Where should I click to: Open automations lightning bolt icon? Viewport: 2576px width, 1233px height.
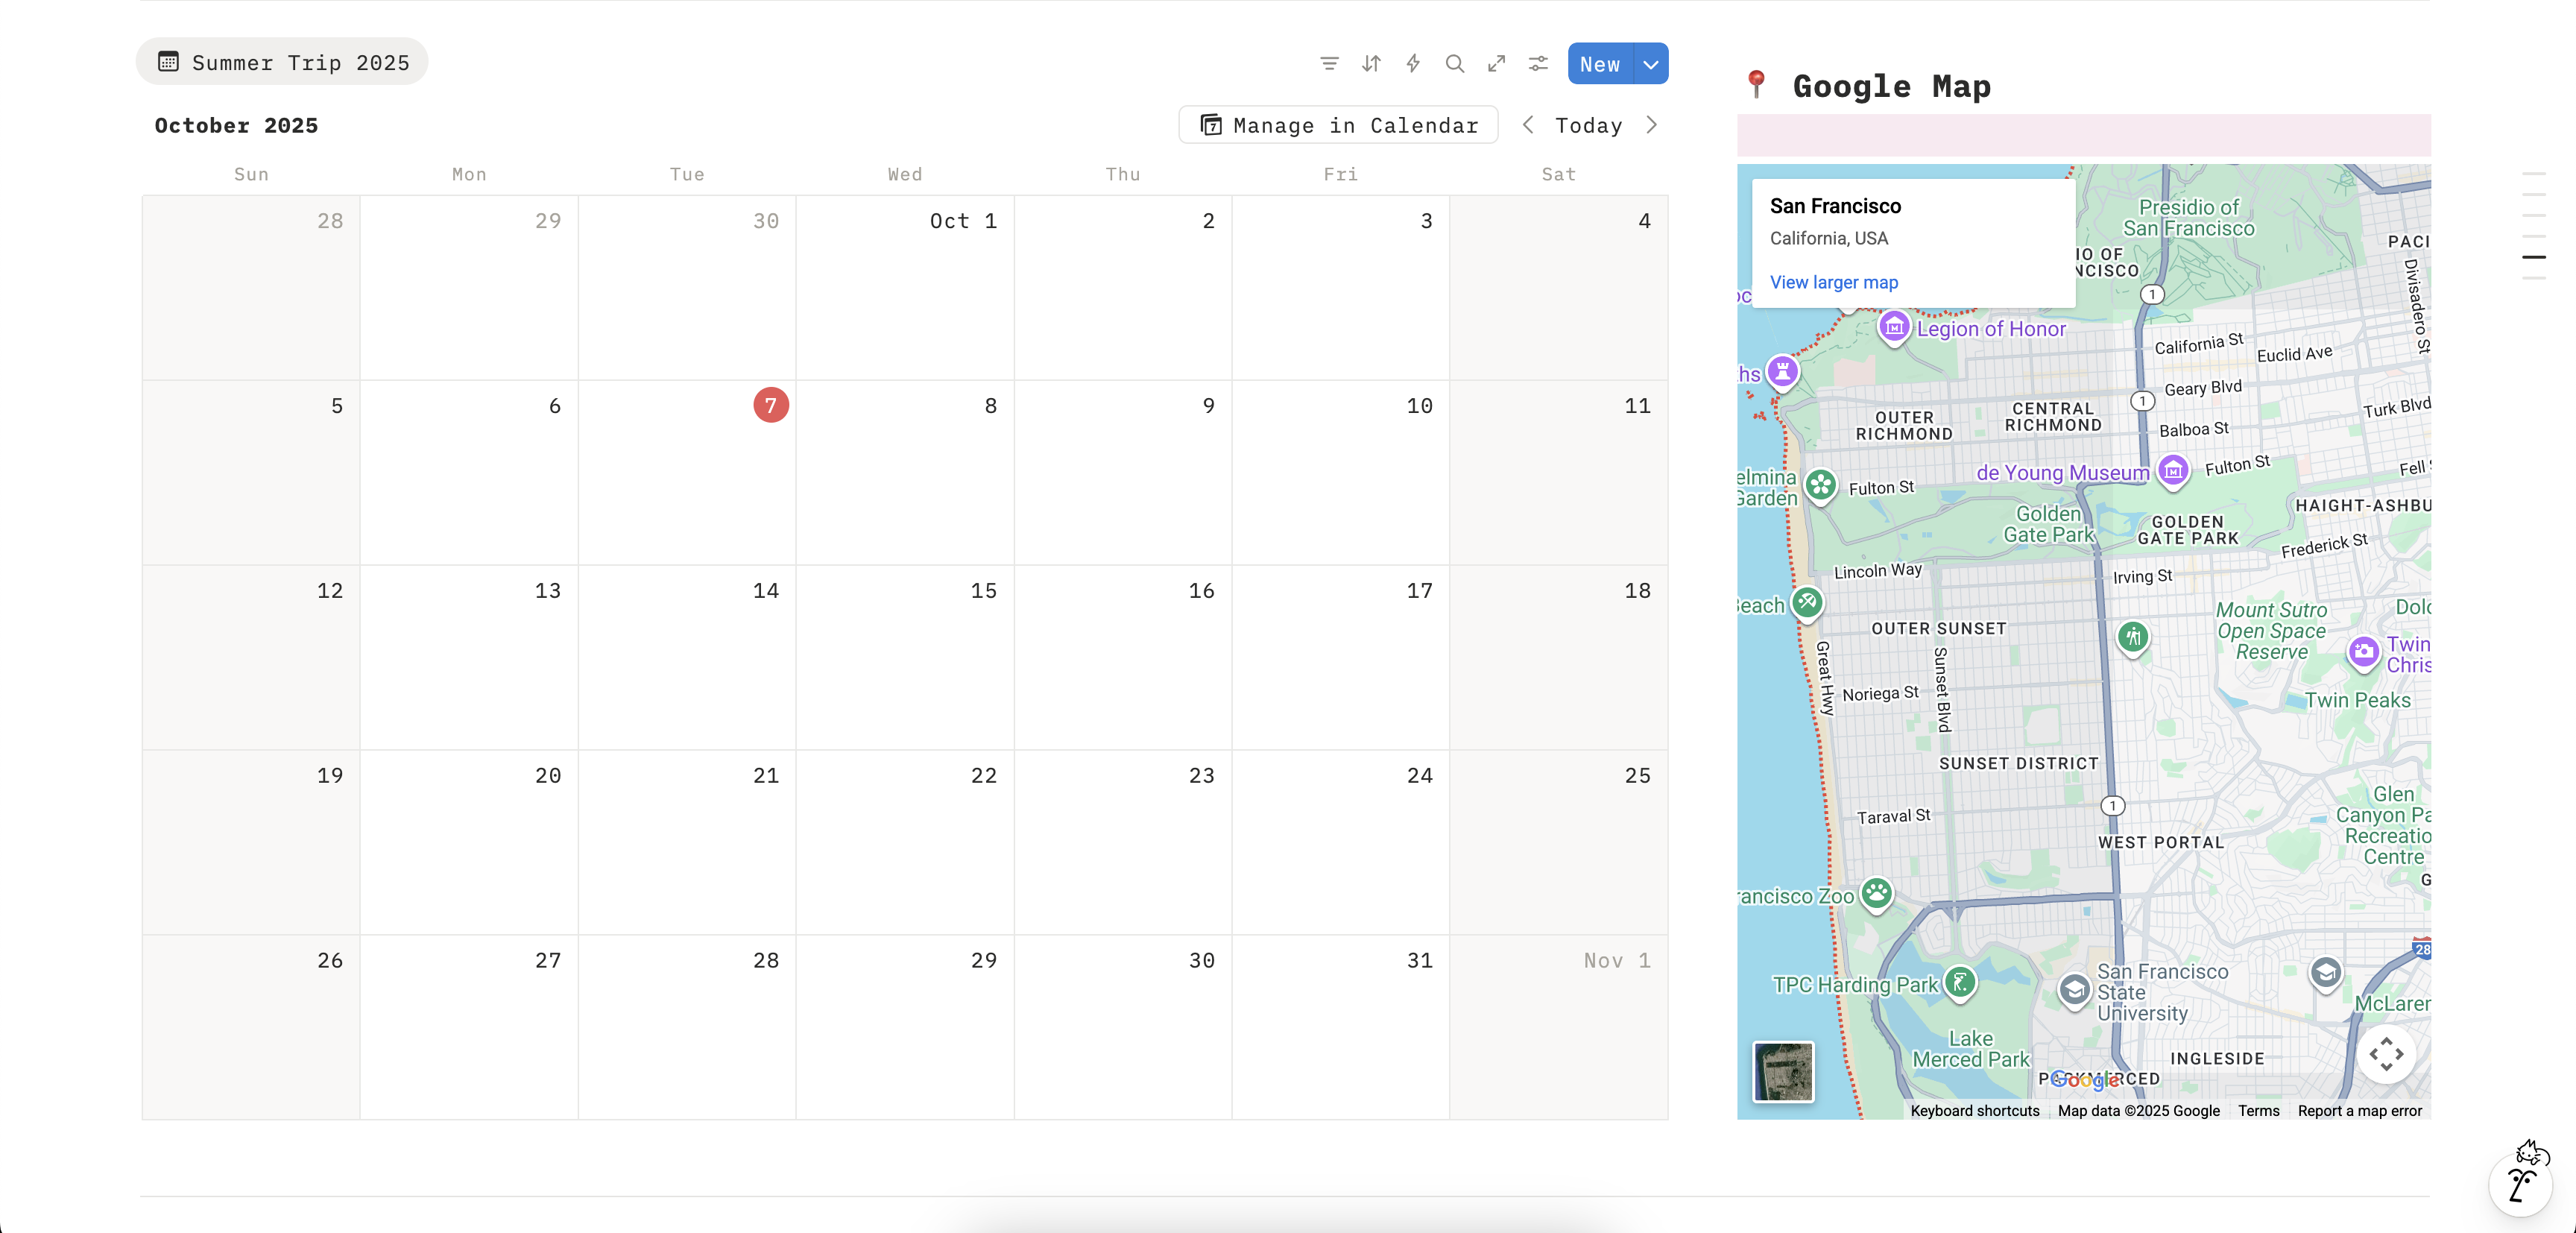(x=1413, y=64)
